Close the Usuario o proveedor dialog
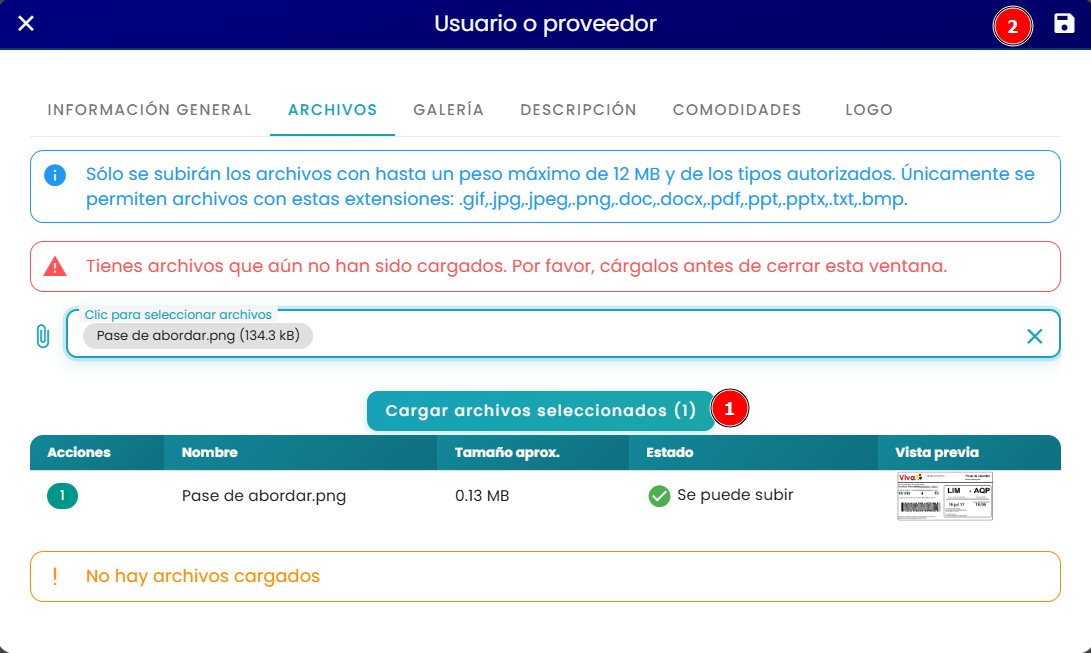1091x653 pixels. point(26,24)
